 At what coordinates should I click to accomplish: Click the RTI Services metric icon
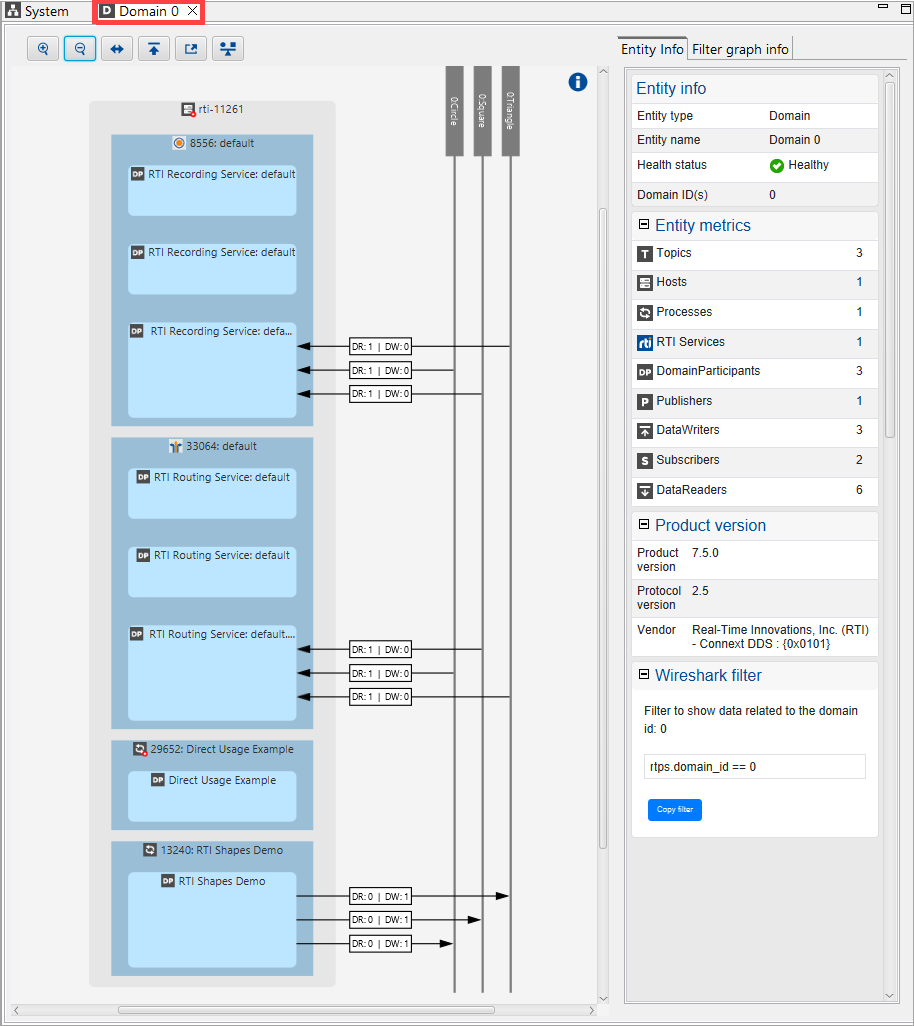[x=645, y=343]
